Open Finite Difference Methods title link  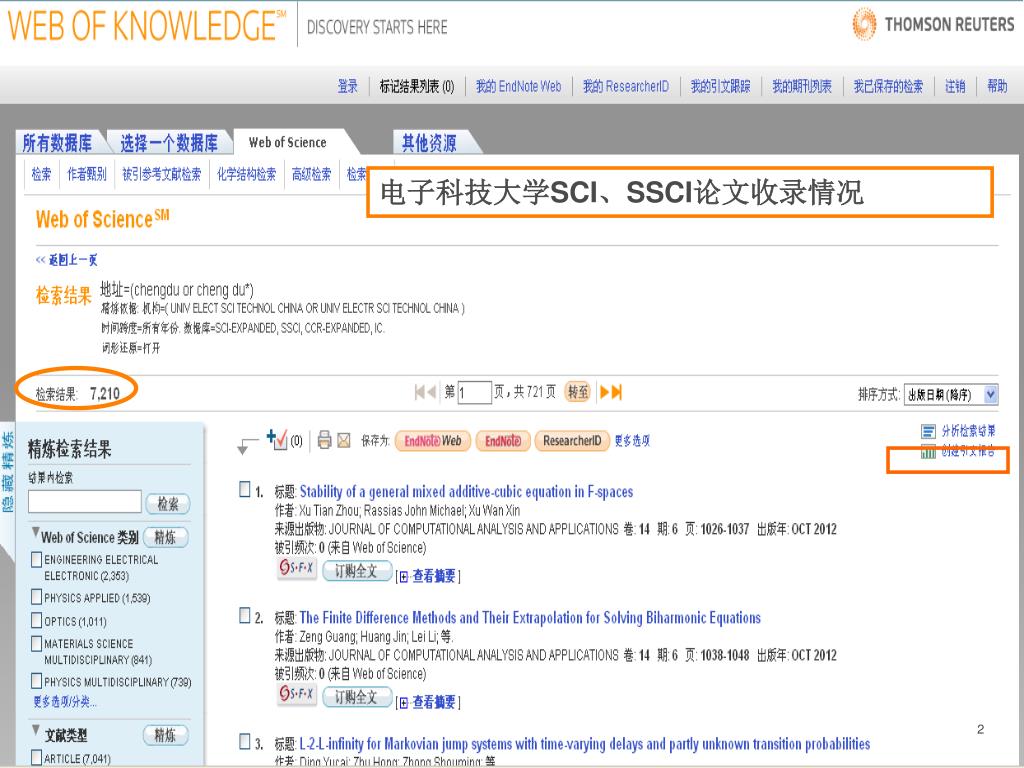(530, 617)
